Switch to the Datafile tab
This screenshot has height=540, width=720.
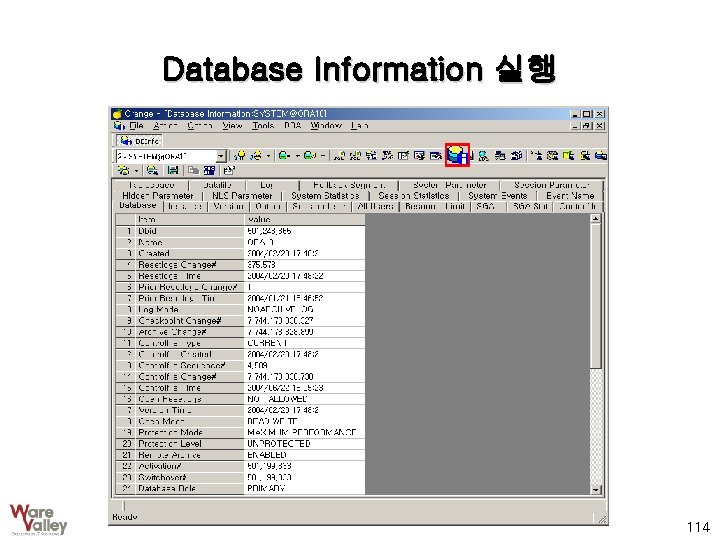point(217,185)
